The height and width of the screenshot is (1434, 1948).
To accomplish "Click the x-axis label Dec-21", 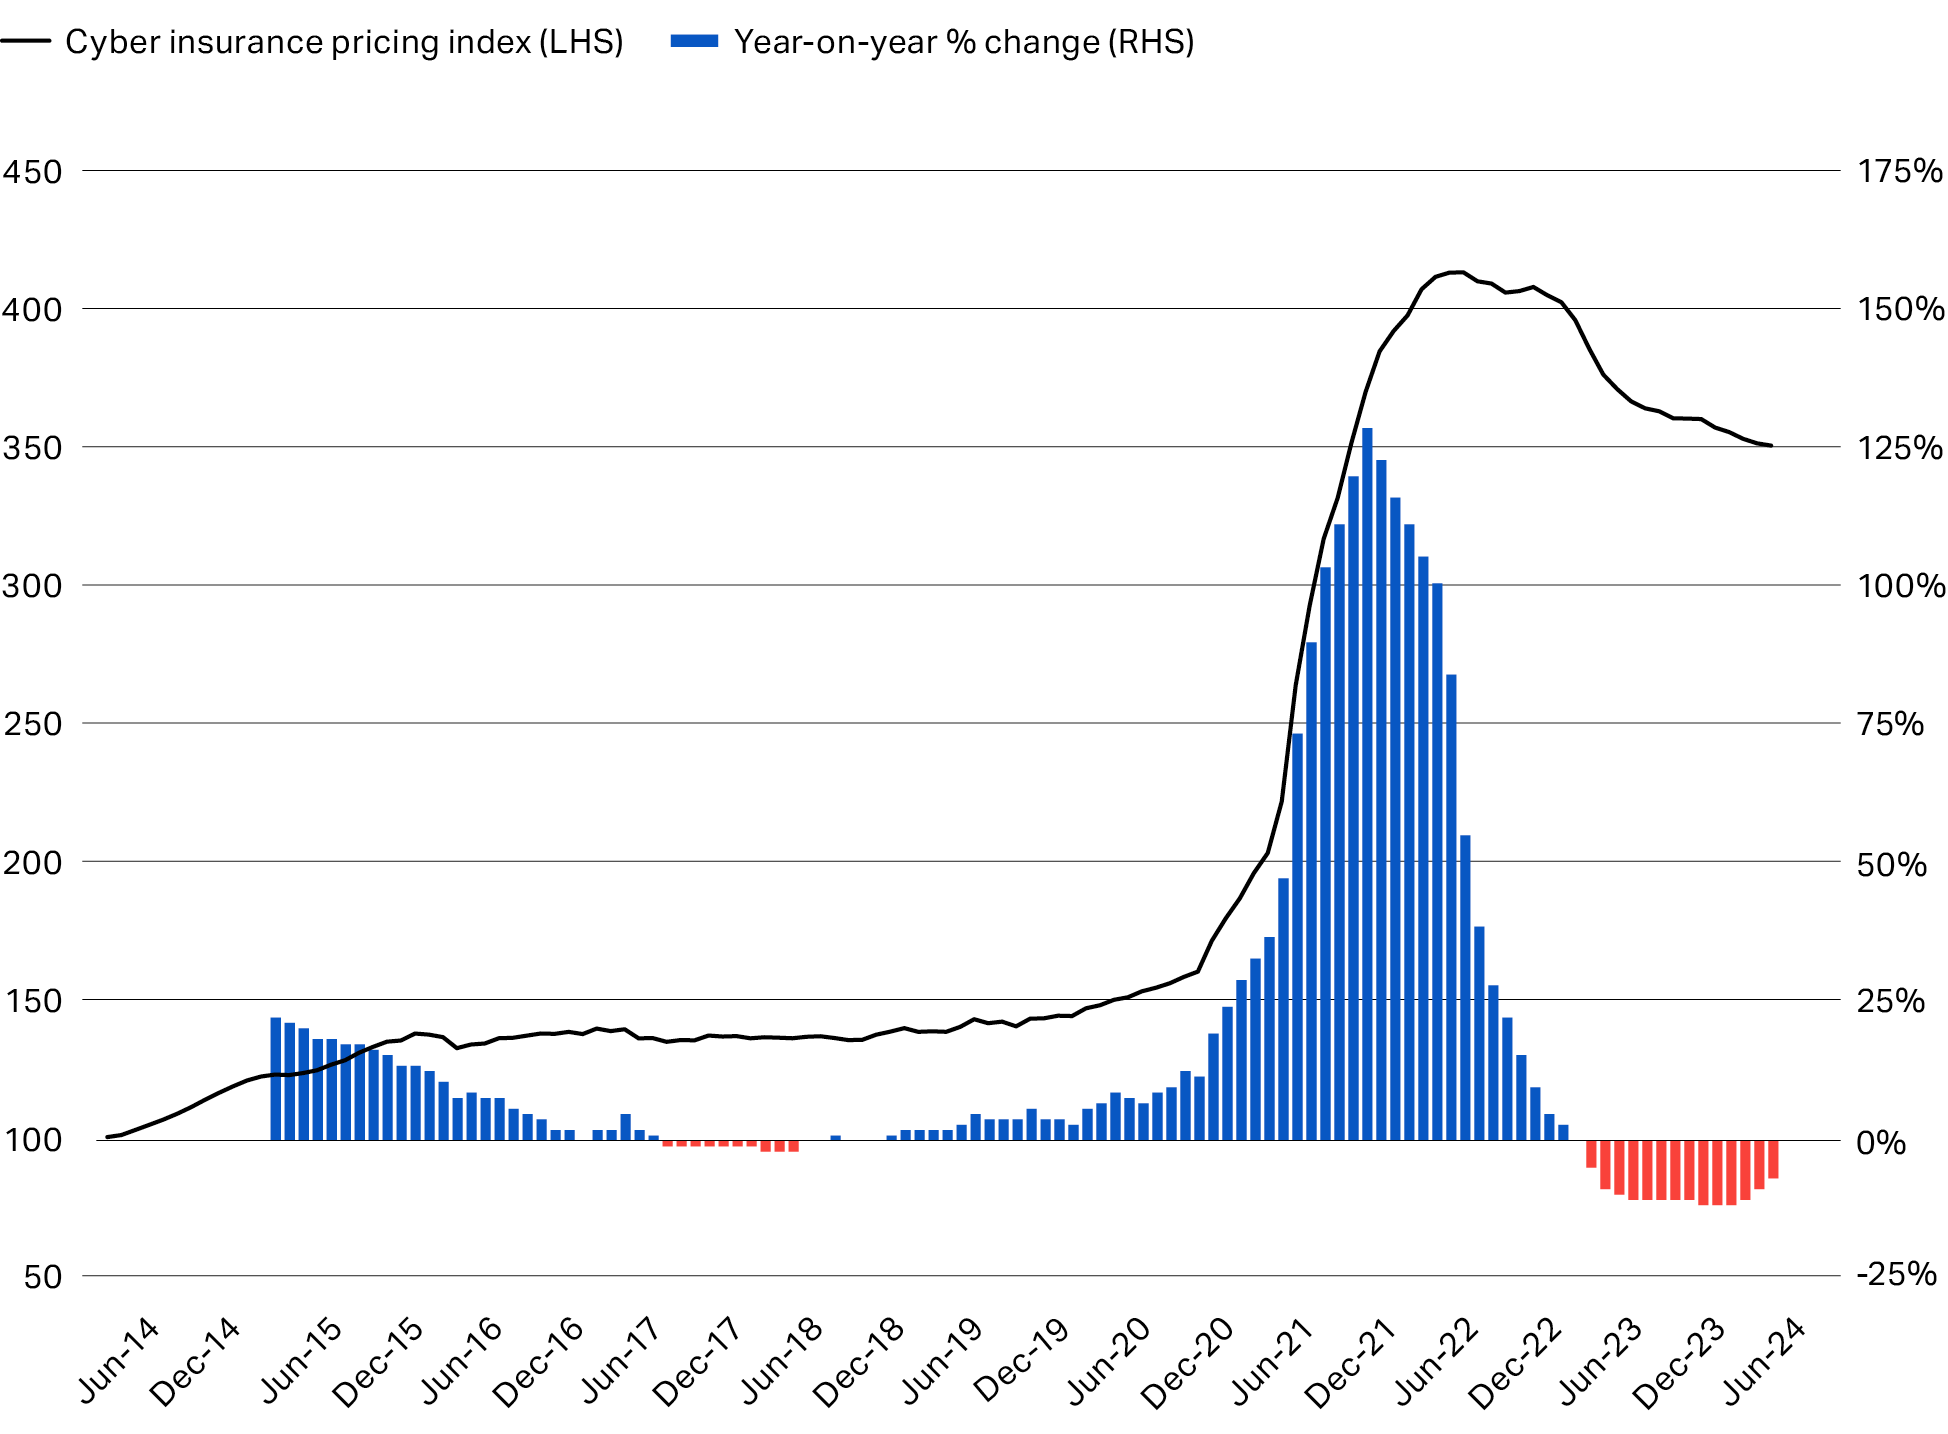I will click(1349, 1362).
